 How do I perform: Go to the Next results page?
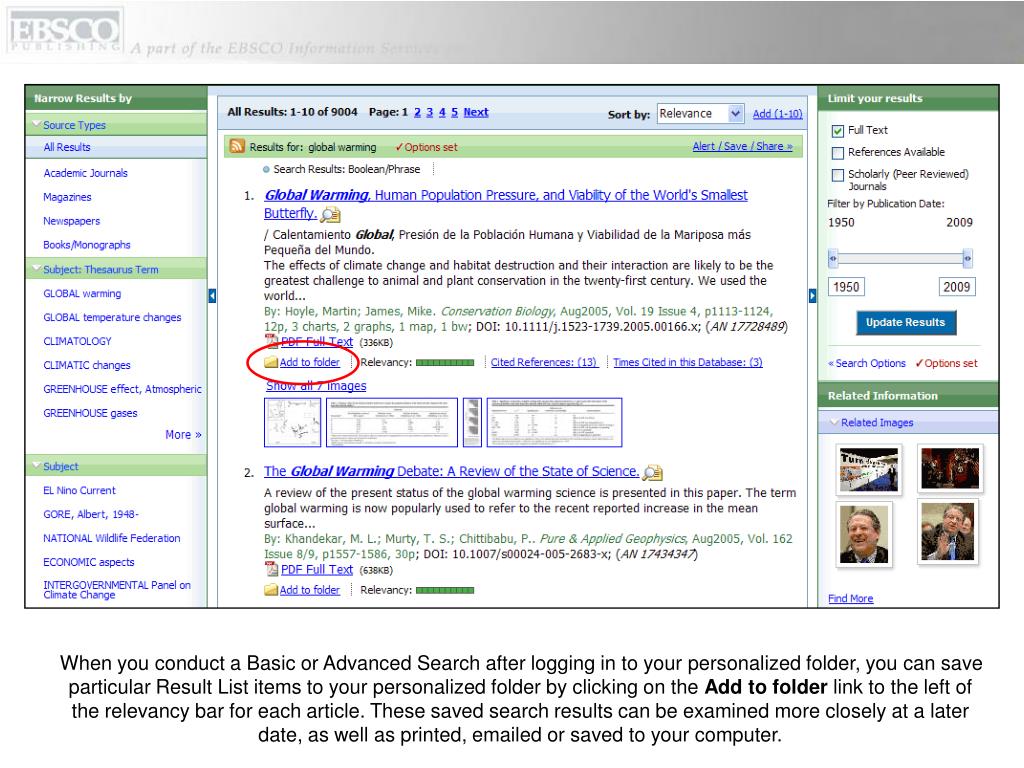[x=475, y=112]
